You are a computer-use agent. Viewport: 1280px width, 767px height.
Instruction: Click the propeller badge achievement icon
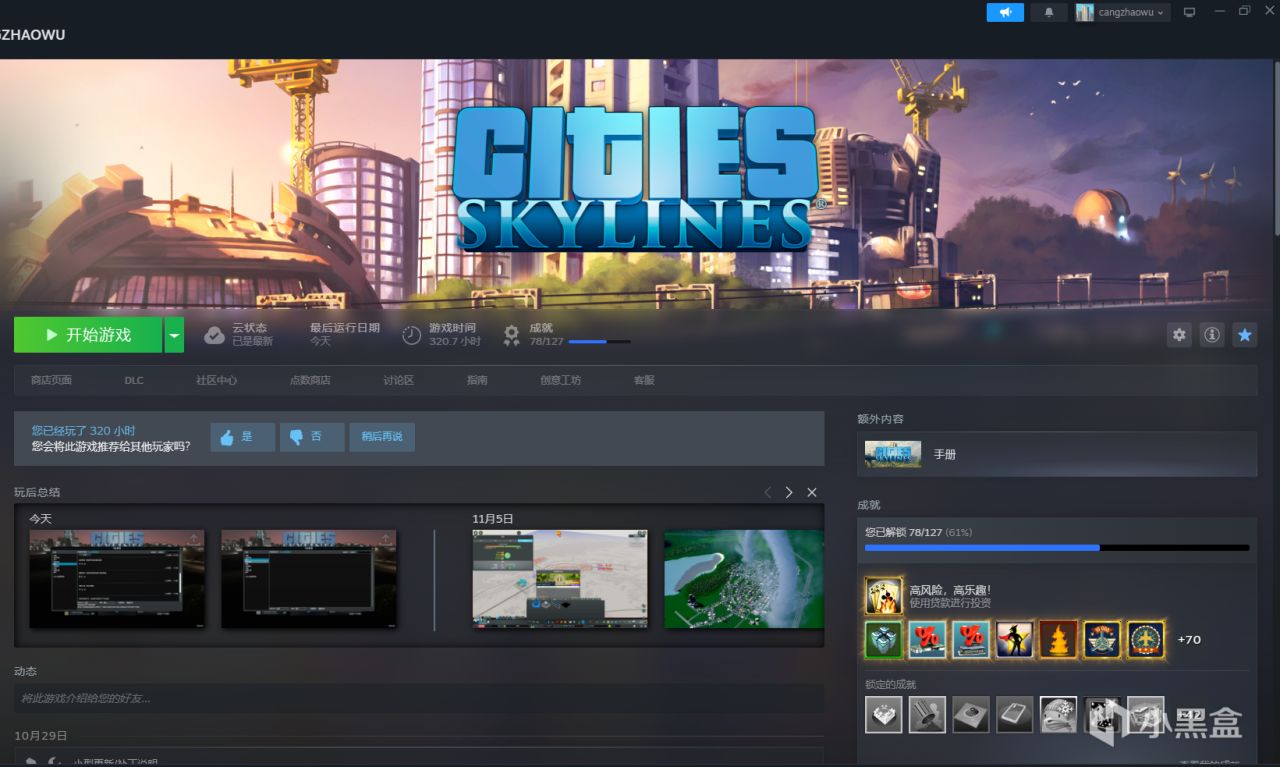(1102, 639)
